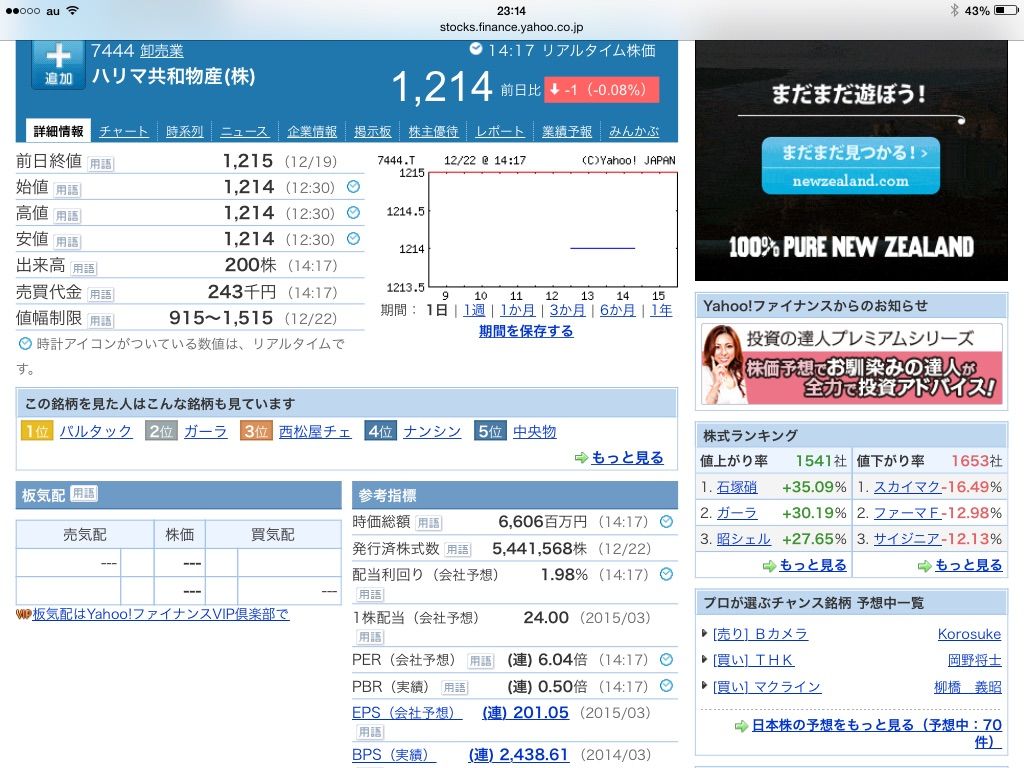Screen dimensions: 1024x768
Task: Open the EPS (会社予想) link
Action: click(407, 712)
